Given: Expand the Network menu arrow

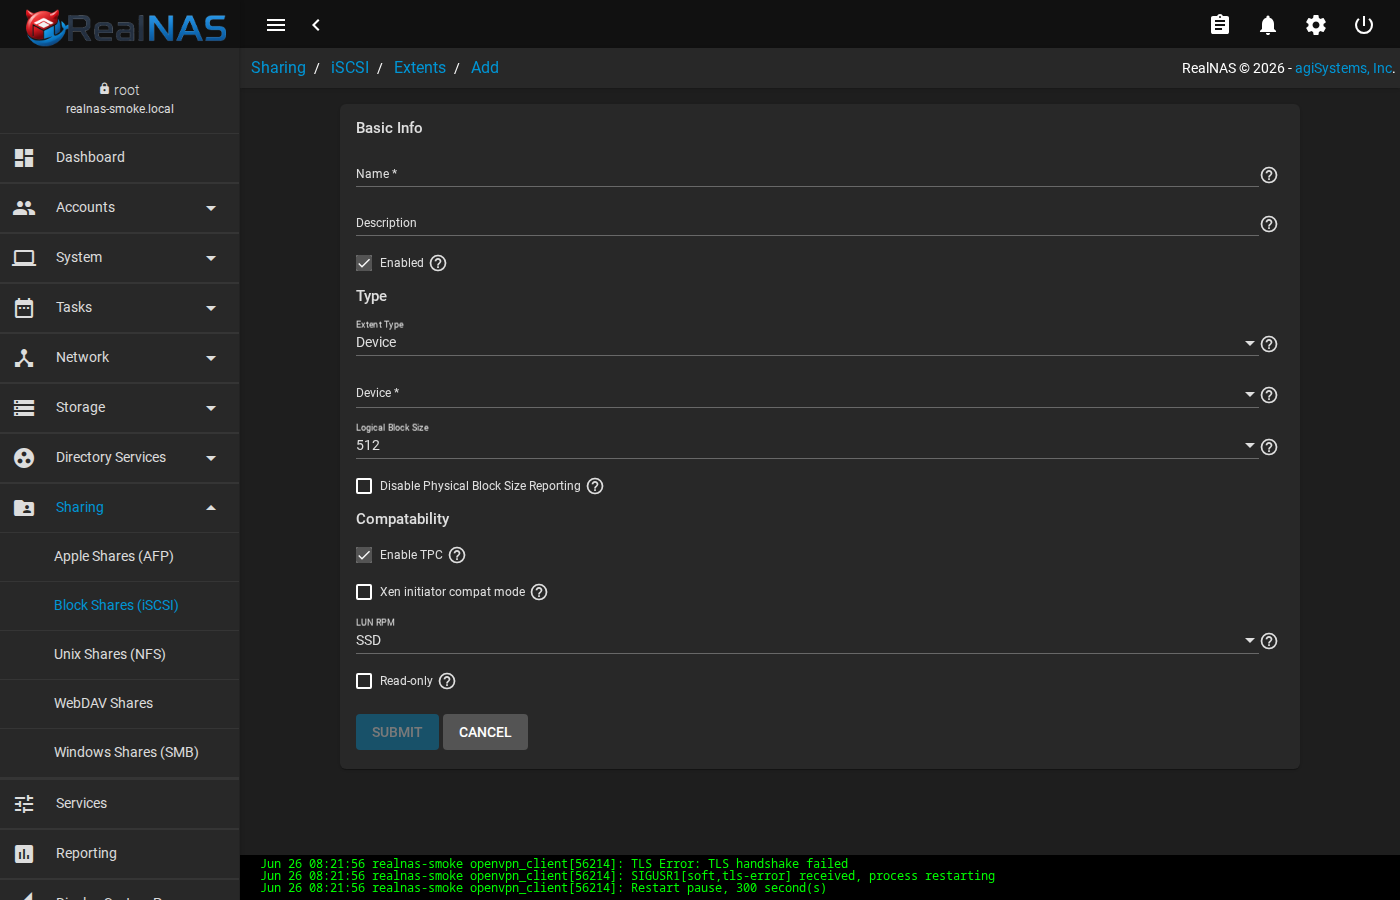Looking at the screenshot, I should tap(211, 358).
